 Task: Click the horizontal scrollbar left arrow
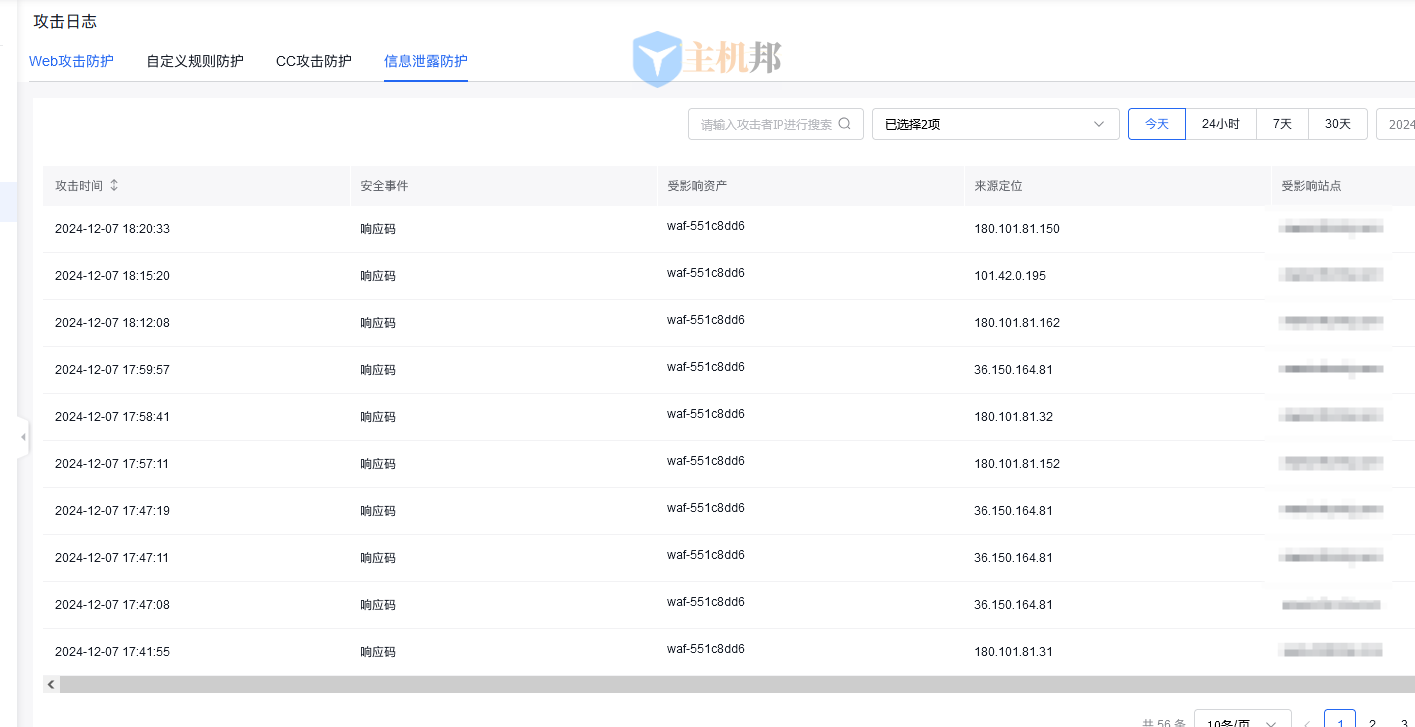(x=51, y=685)
